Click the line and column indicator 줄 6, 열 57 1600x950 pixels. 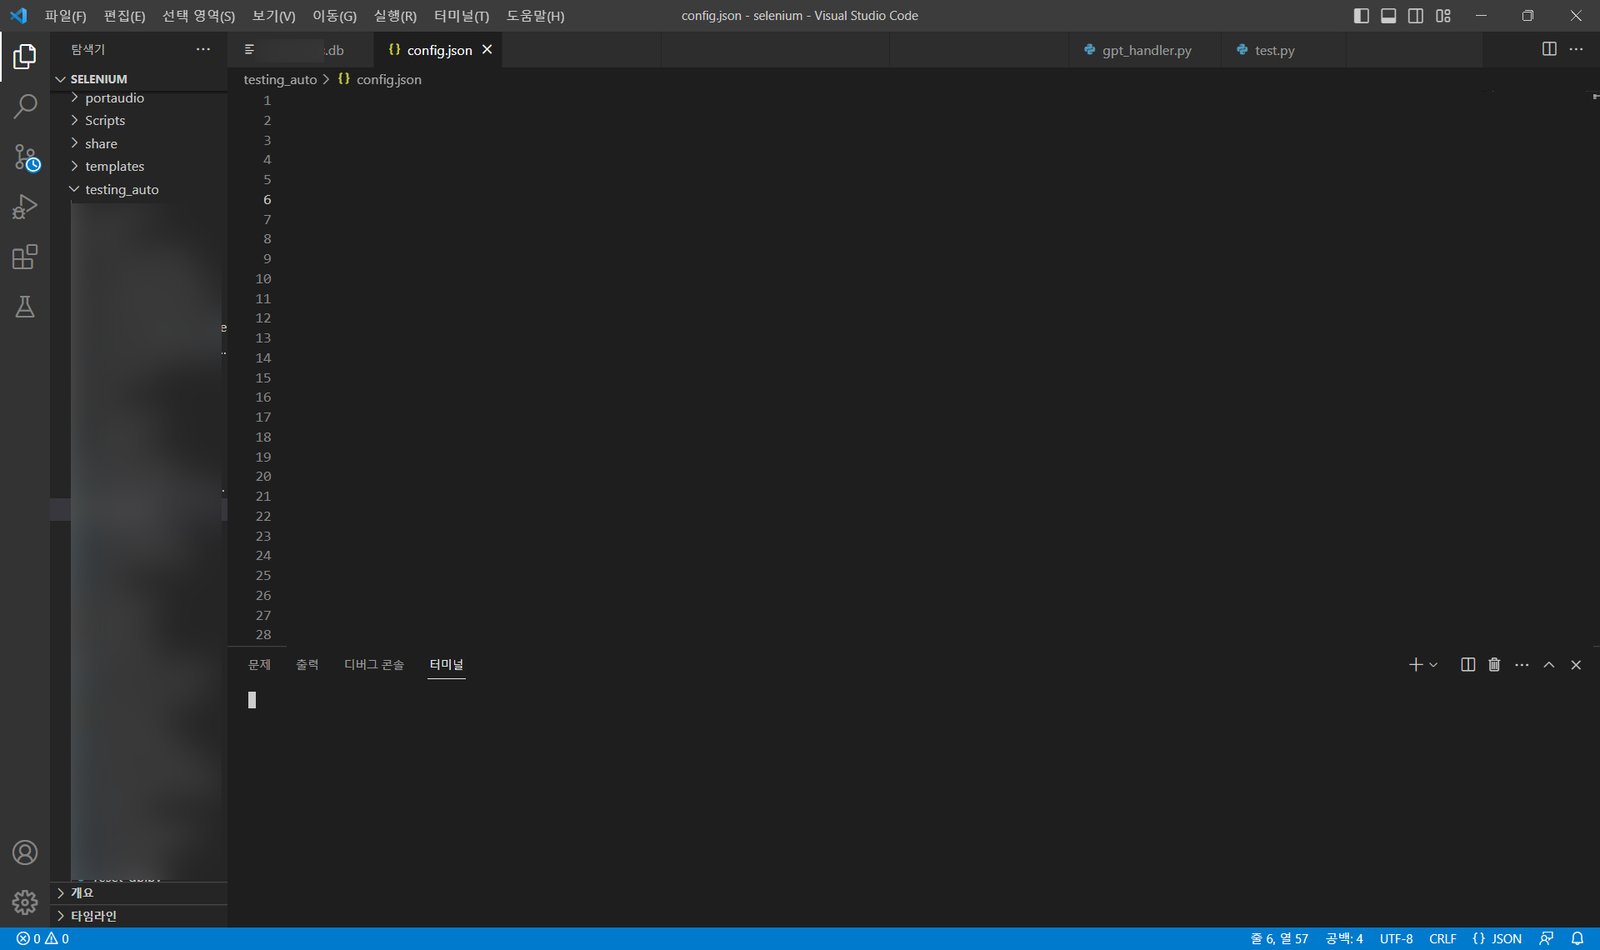pos(1279,939)
